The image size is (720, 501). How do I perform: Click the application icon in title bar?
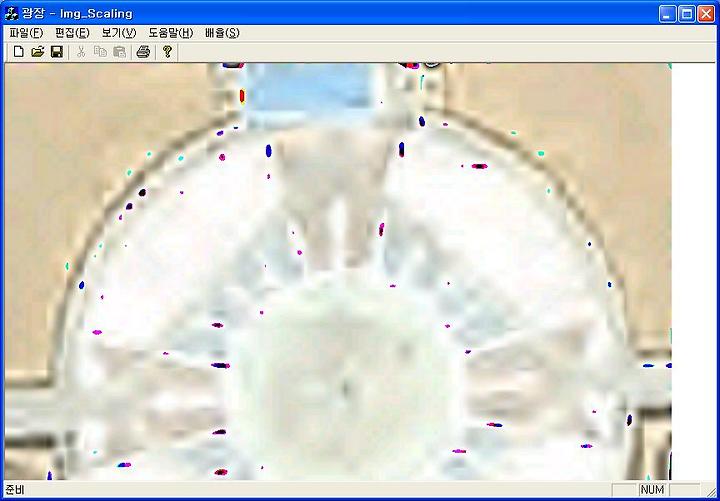tap(11, 14)
